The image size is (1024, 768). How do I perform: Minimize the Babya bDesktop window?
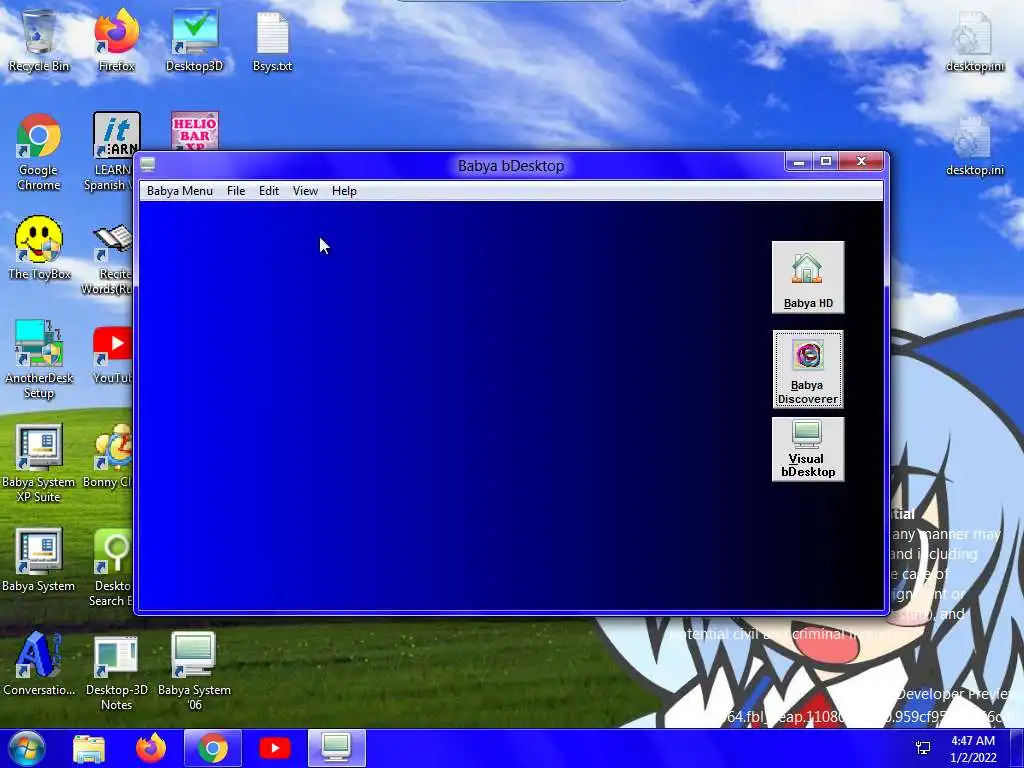tap(799, 161)
